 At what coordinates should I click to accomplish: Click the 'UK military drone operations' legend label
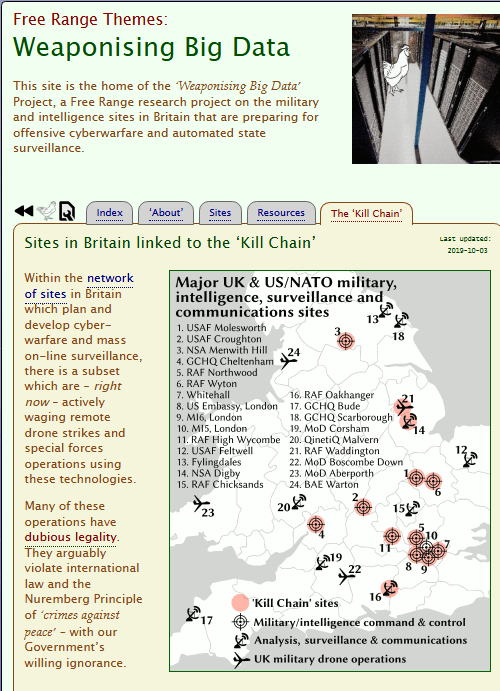[x=330, y=659]
